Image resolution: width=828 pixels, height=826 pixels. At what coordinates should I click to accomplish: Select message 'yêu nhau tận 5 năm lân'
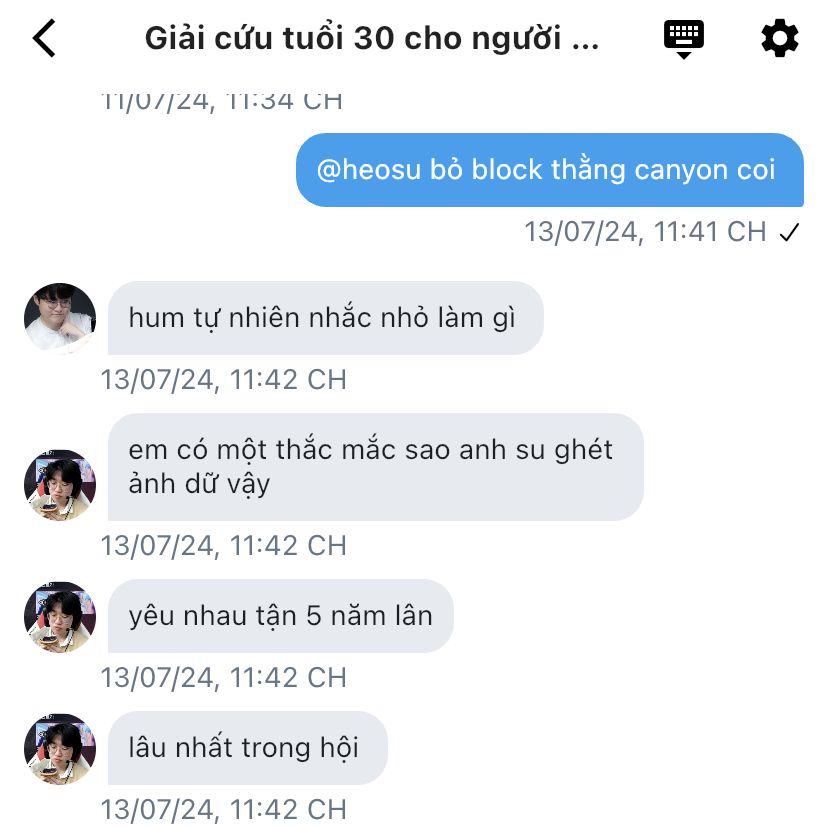280,616
